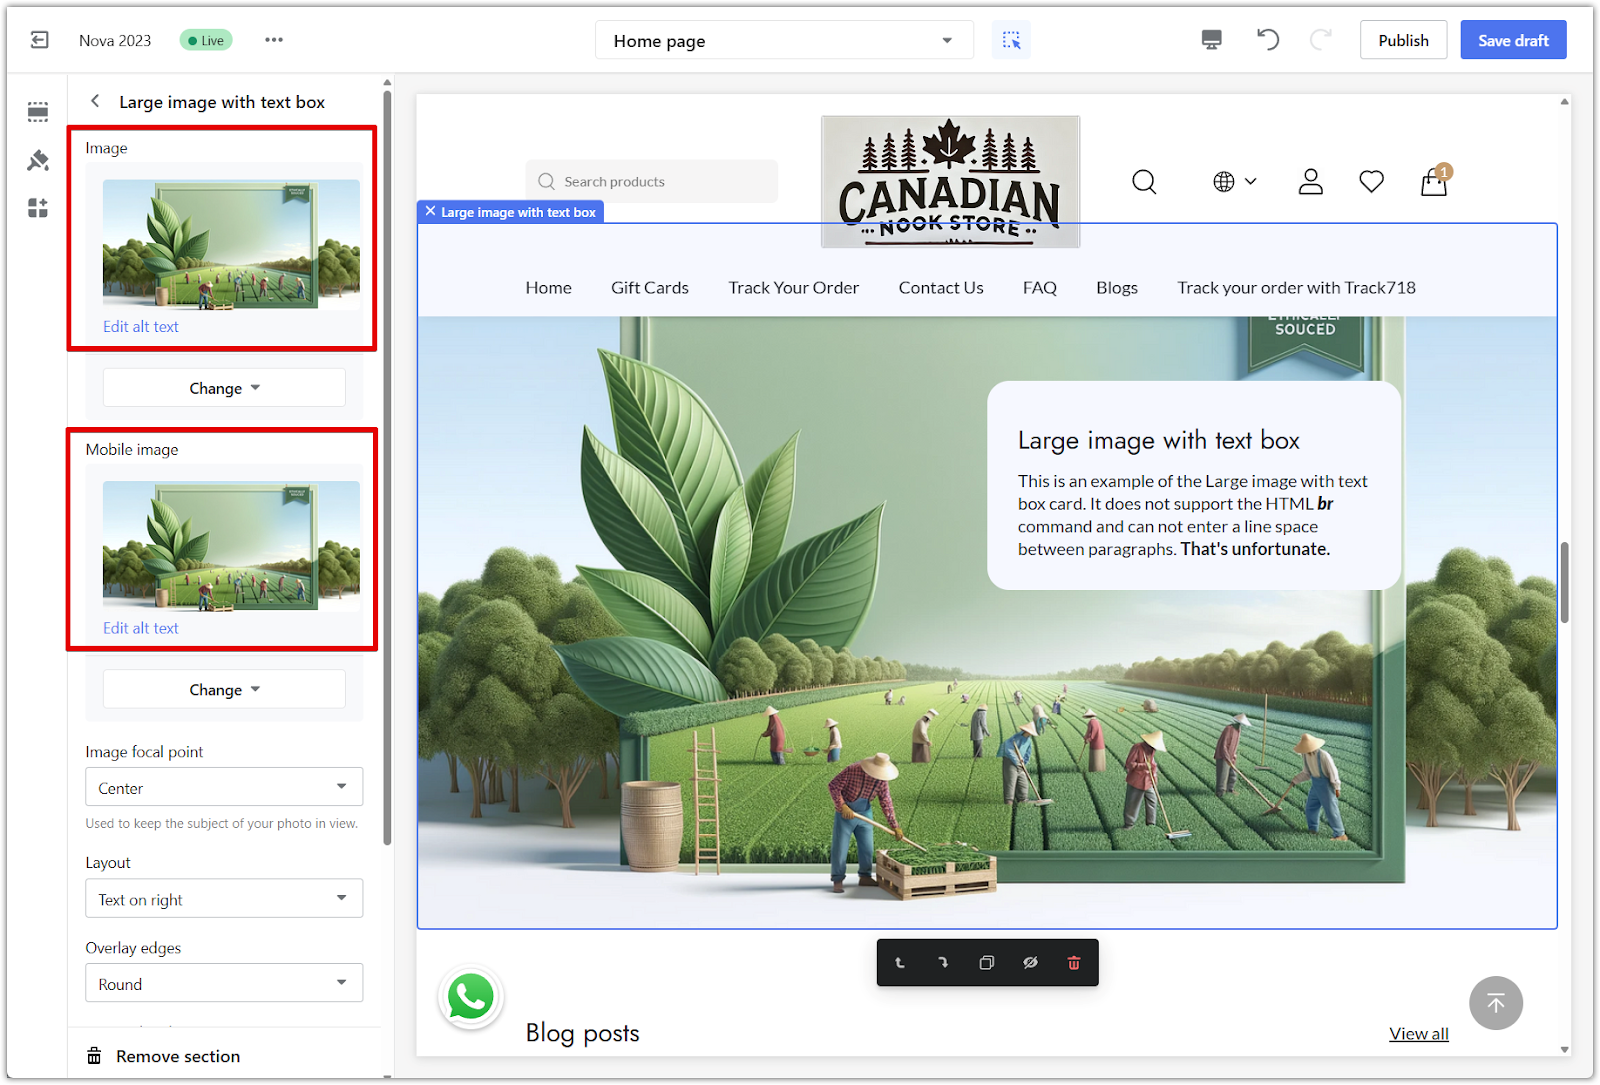The height and width of the screenshot is (1085, 1600).
Task: Click the sidebar settings panel scrollbar
Action: coord(387,470)
